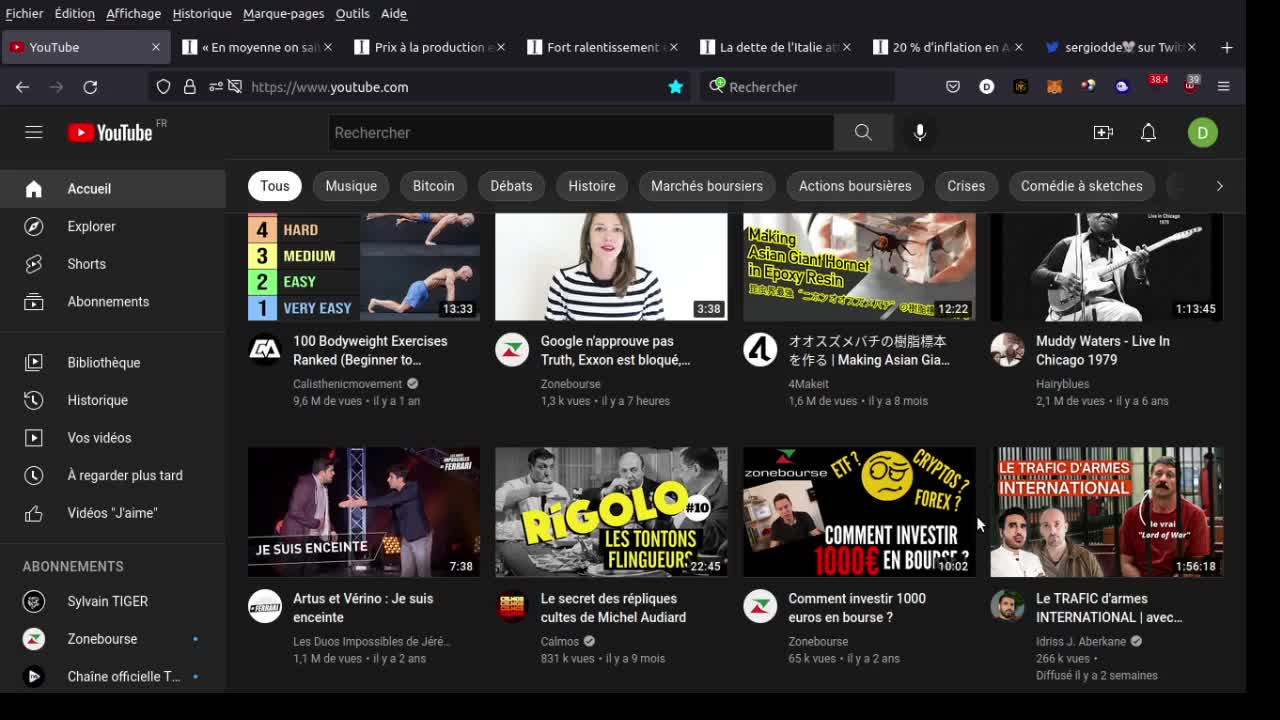Open Chaîne officielle T... subscription
The image size is (1280, 720).
(113, 676)
